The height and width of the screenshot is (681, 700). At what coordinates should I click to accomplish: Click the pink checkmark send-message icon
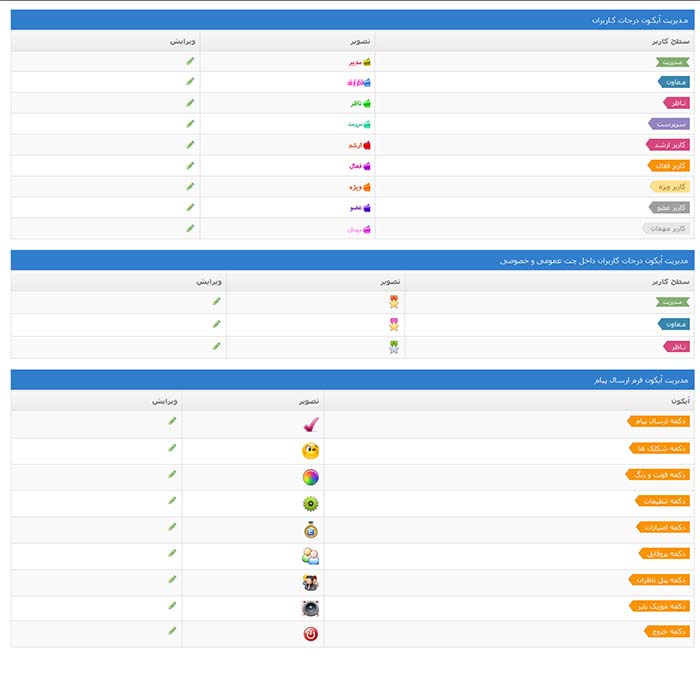click(310, 424)
